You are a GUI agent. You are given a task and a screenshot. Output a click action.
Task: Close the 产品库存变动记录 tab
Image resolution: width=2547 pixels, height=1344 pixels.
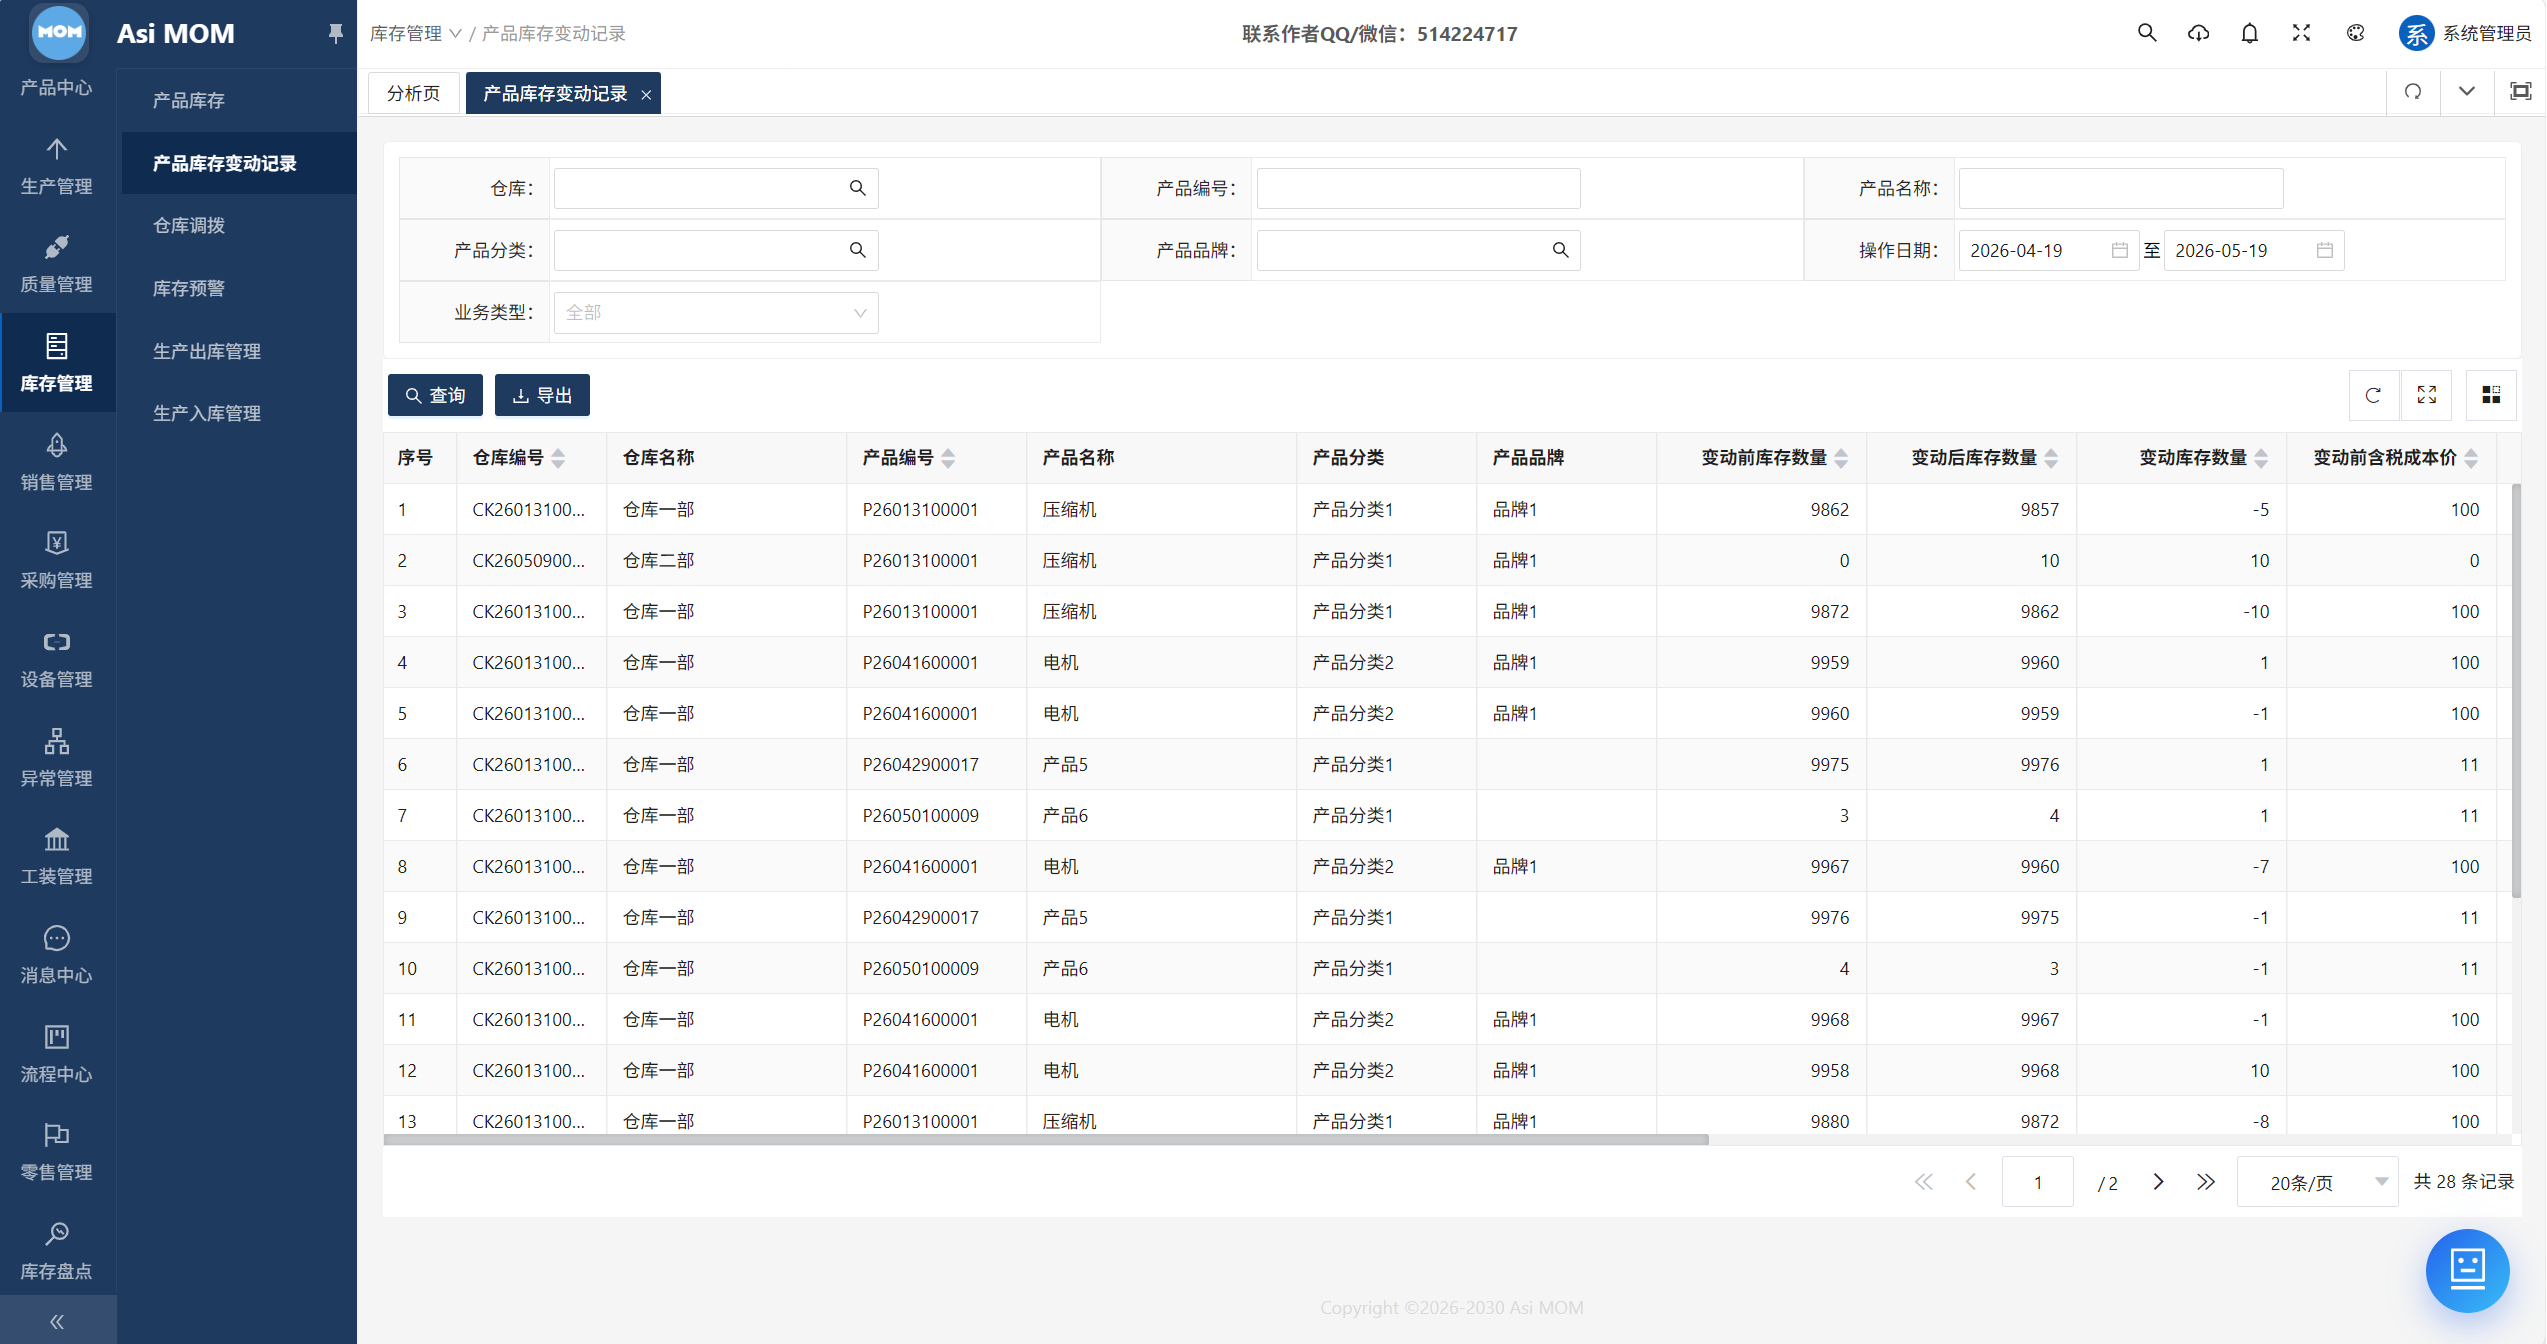tap(646, 95)
